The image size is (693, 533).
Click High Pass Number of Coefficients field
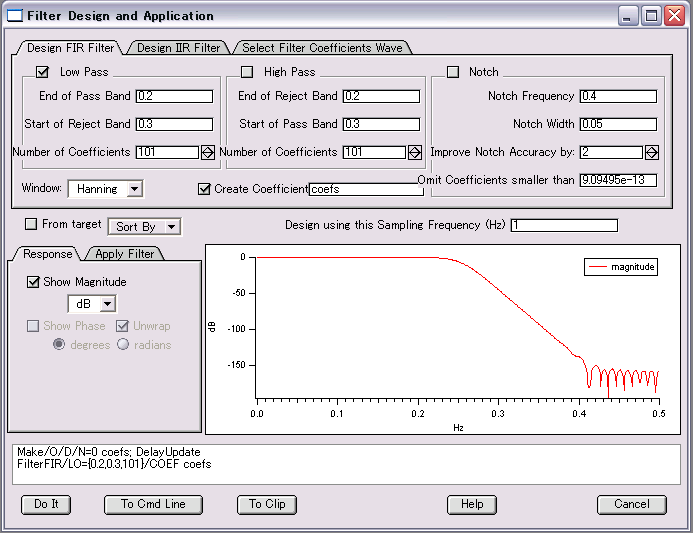pyautogui.click(x=374, y=152)
